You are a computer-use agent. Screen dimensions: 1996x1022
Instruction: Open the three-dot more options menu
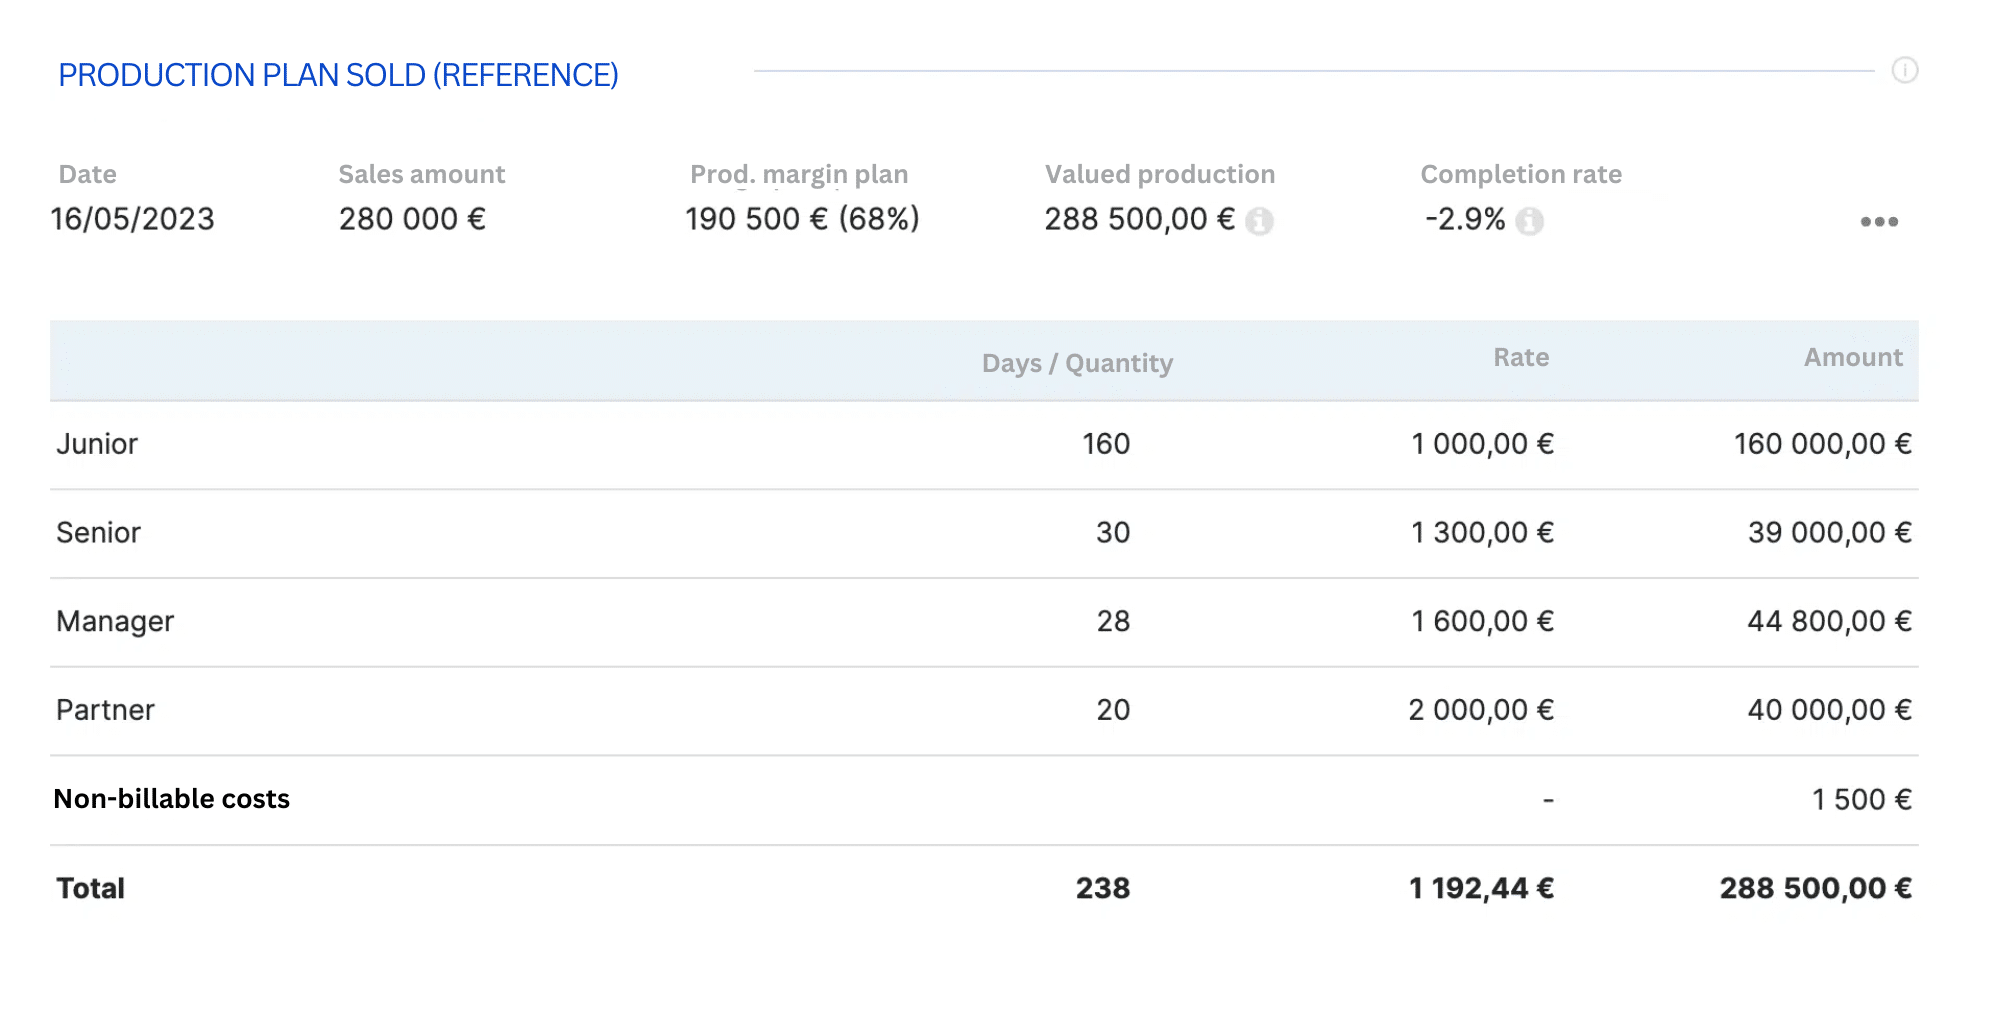point(1878,222)
